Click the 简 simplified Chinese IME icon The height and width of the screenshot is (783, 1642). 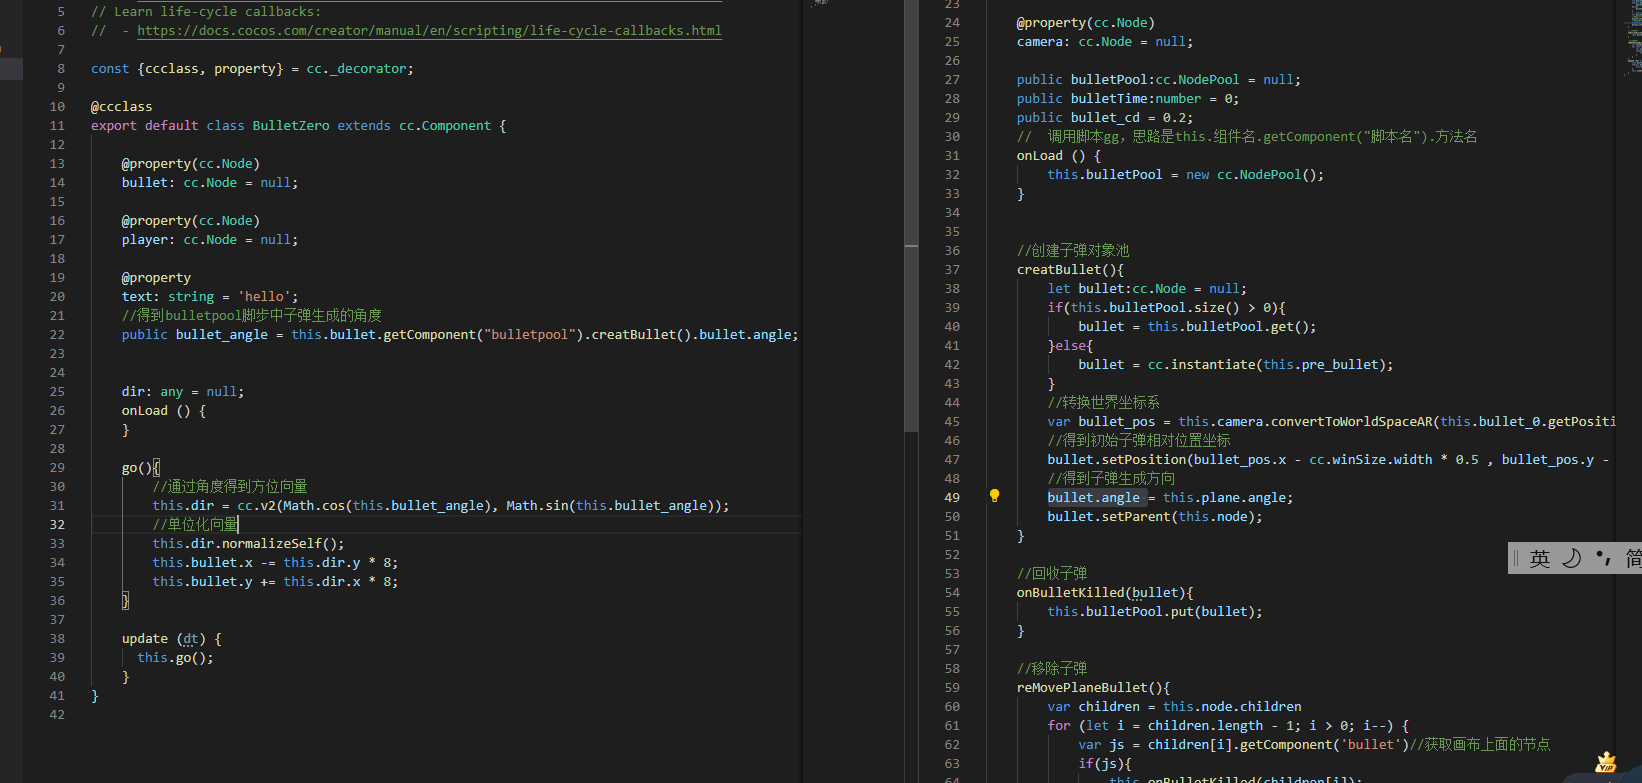coord(1633,559)
